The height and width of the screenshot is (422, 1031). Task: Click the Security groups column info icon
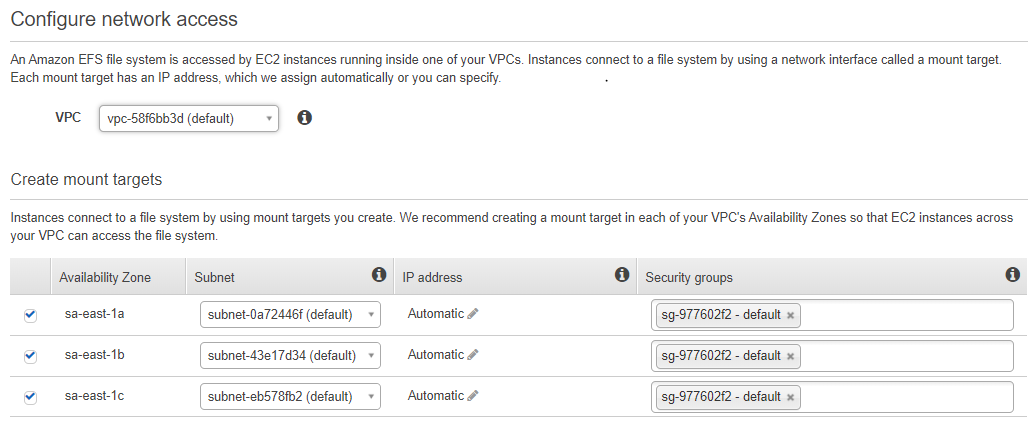click(x=1013, y=275)
